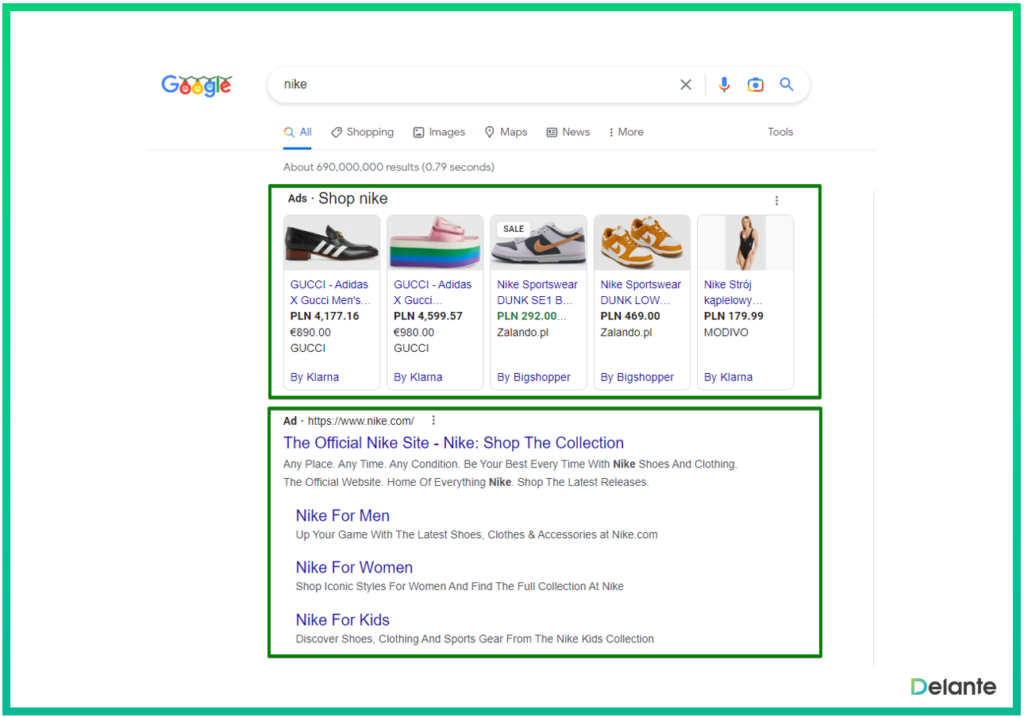This screenshot has height=717, width=1024.
Task: Follow the Nike For Men sitelink
Action: (342, 516)
